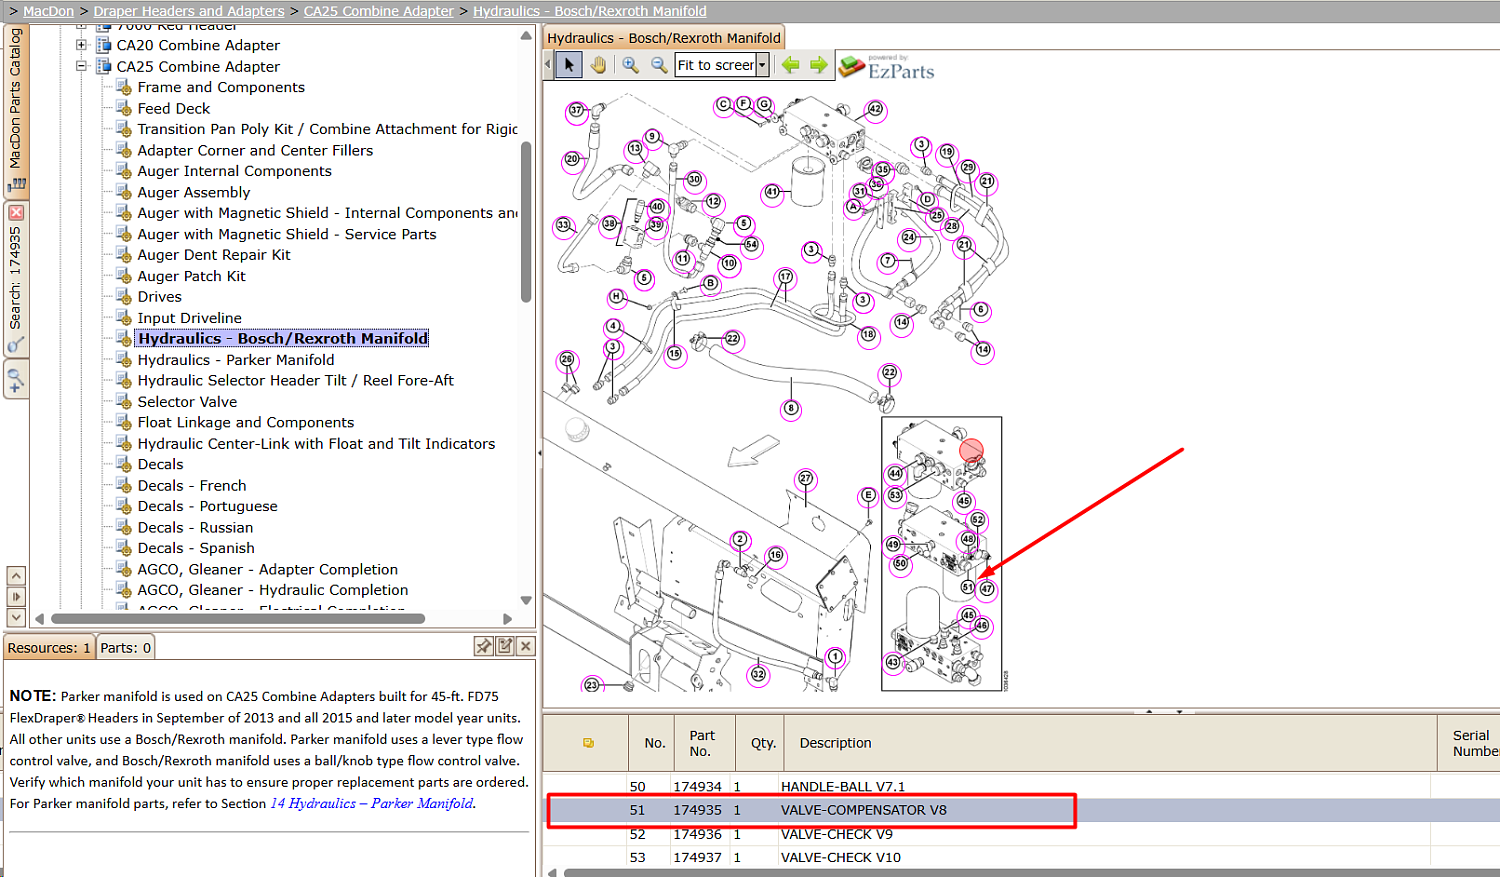Click the Auger Assembly page icon
The height and width of the screenshot is (877, 1500).
click(x=124, y=192)
